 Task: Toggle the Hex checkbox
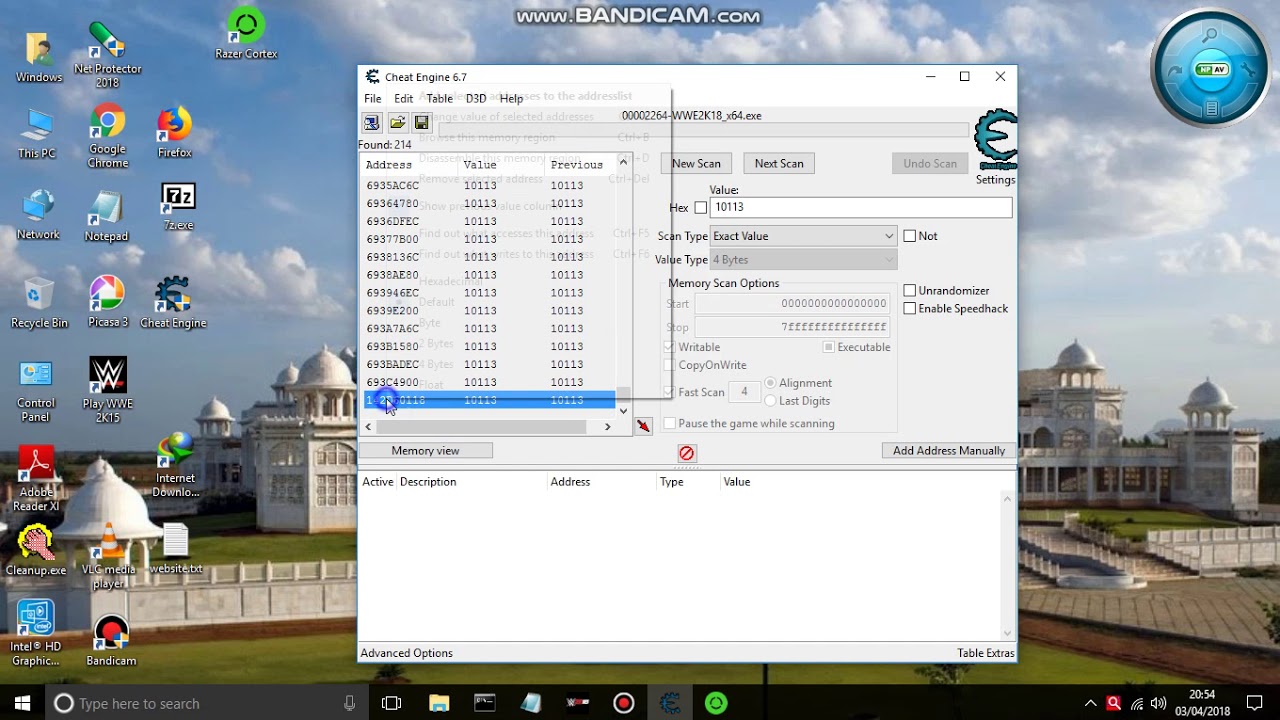[x=700, y=207]
